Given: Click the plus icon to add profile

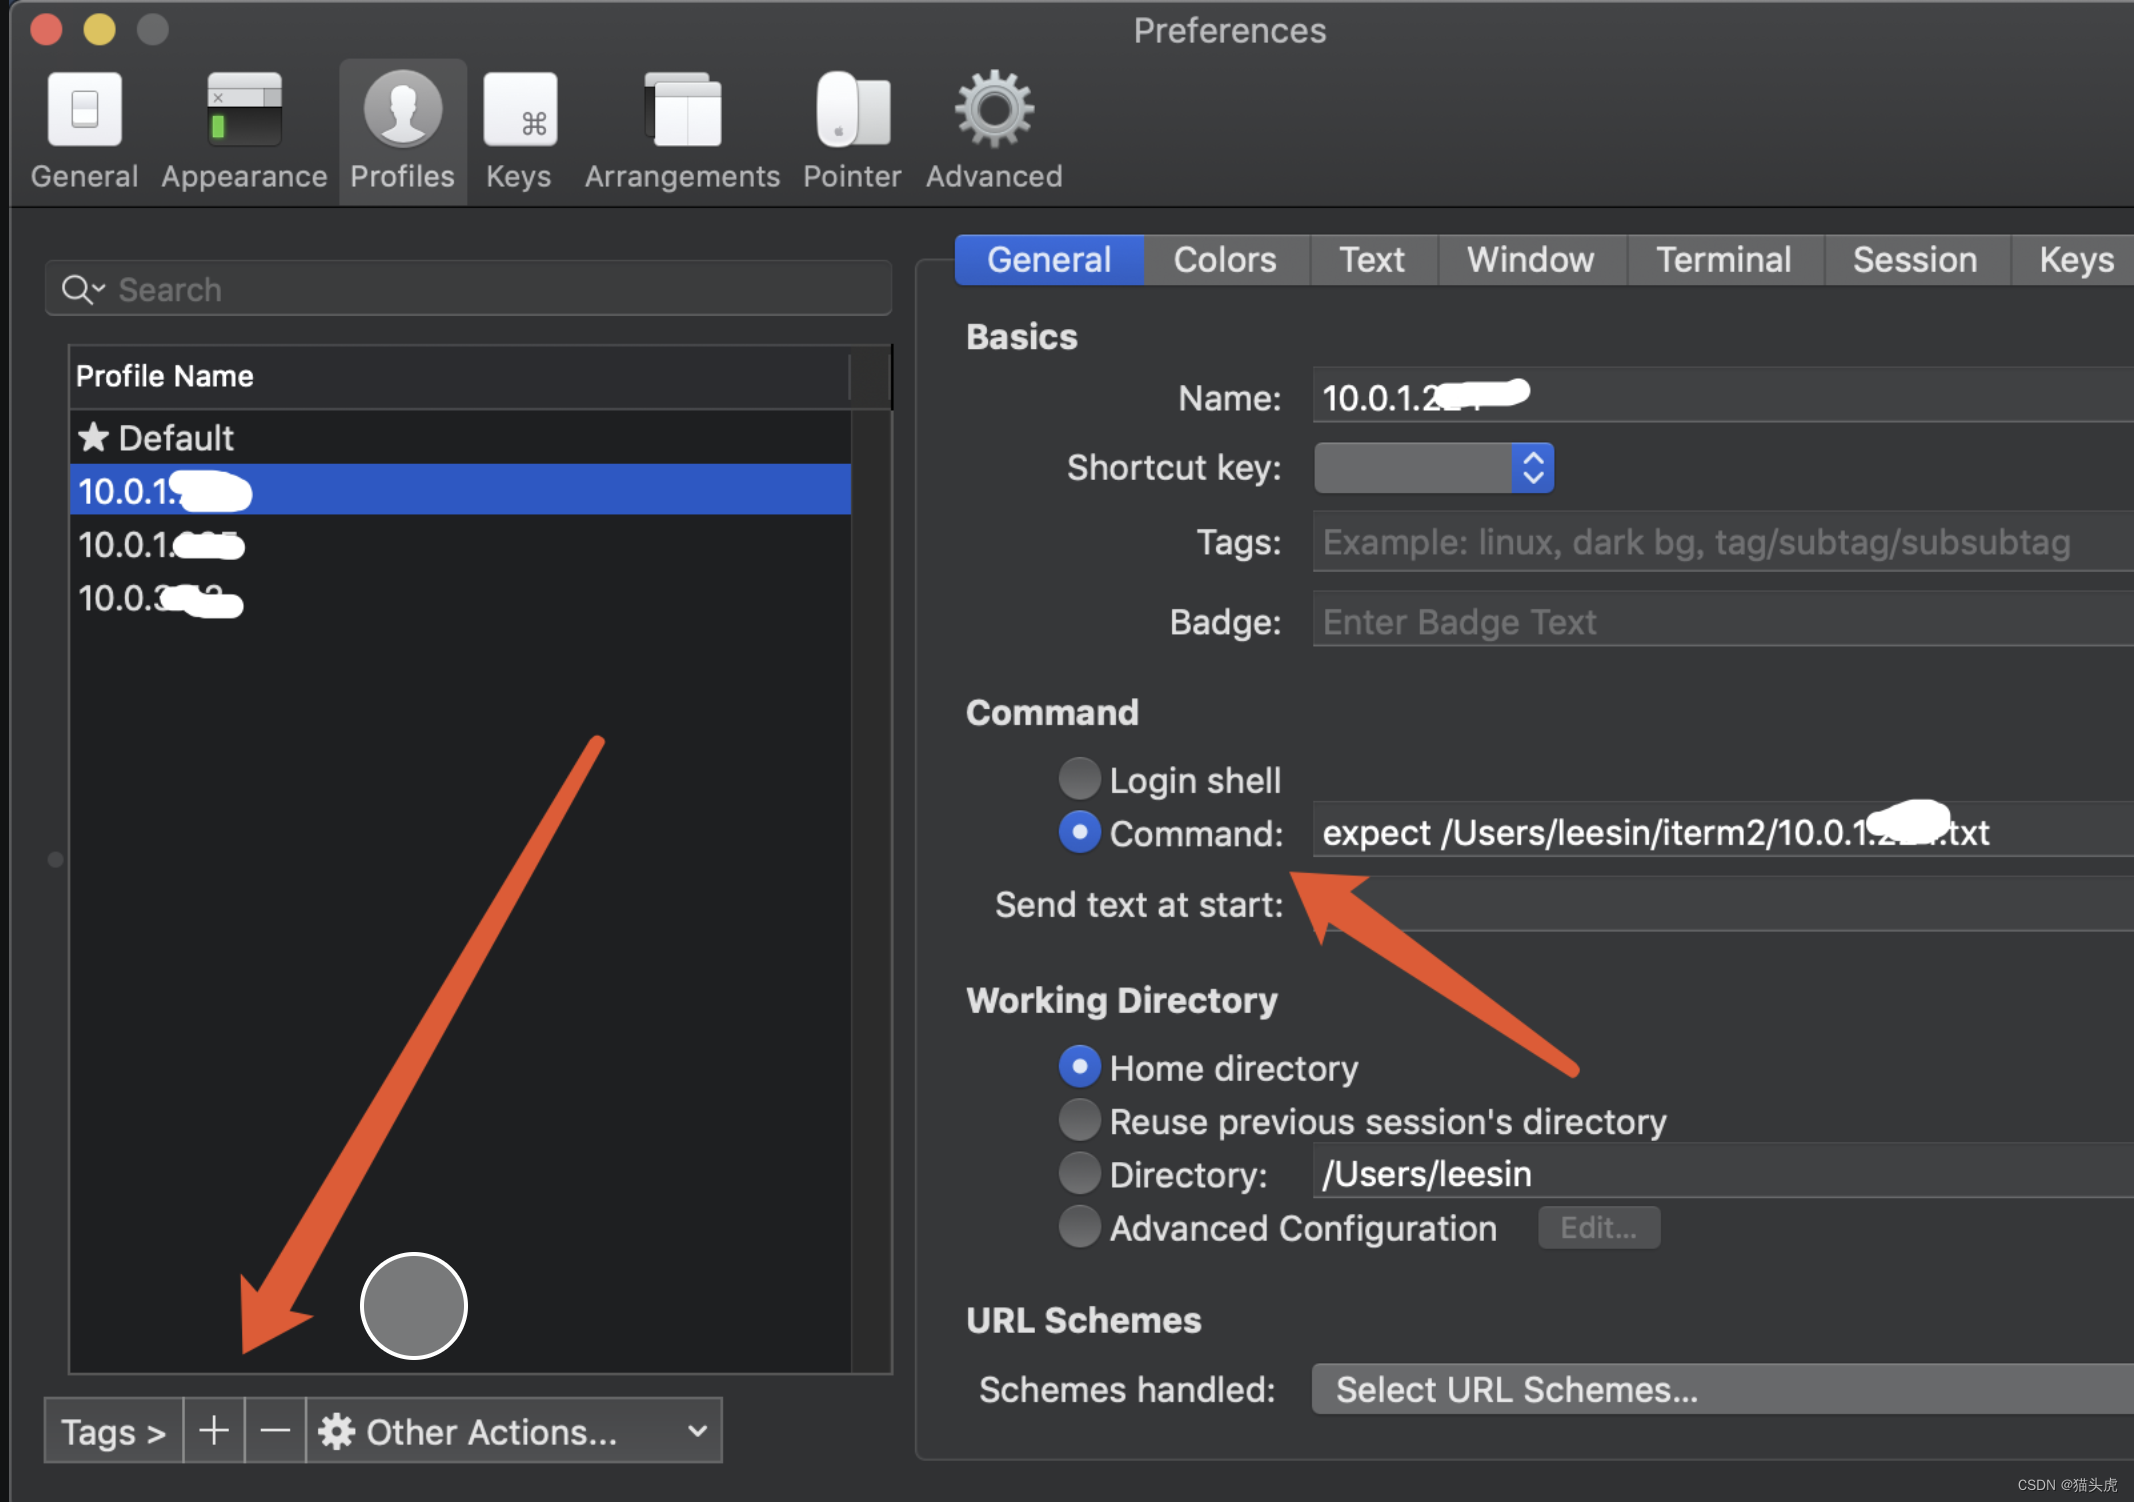Looking at the screenshot, I should click(x=214, y=1431).
